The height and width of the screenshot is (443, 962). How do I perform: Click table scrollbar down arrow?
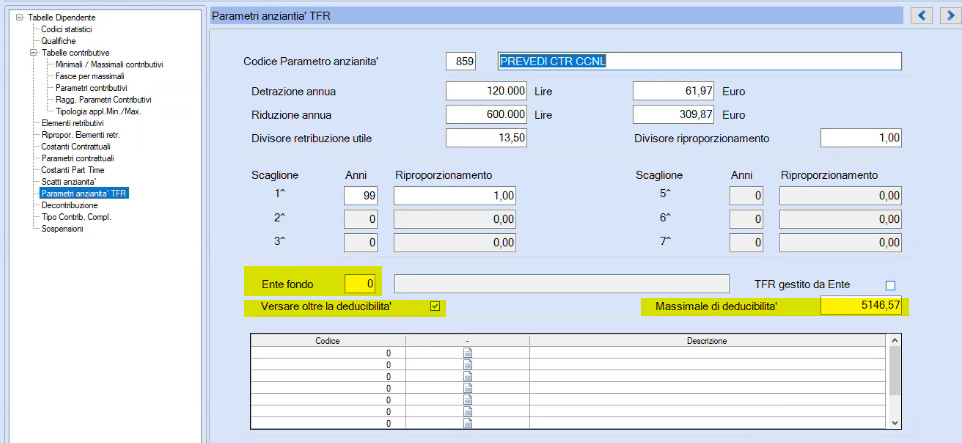[x=893, y=423]
